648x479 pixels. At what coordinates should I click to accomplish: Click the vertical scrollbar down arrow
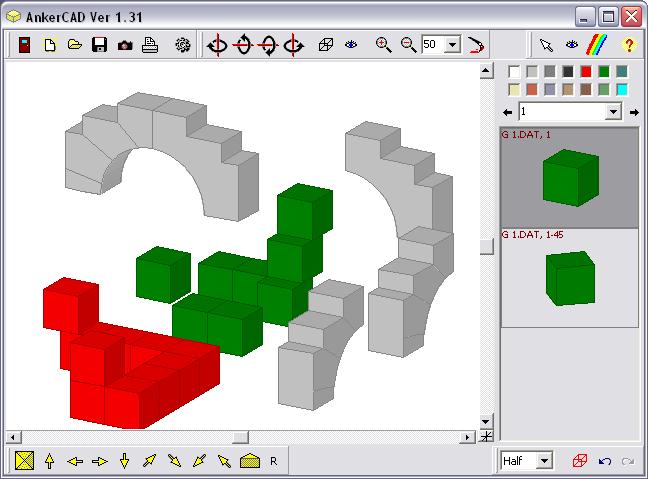click(x=486, y=422)
